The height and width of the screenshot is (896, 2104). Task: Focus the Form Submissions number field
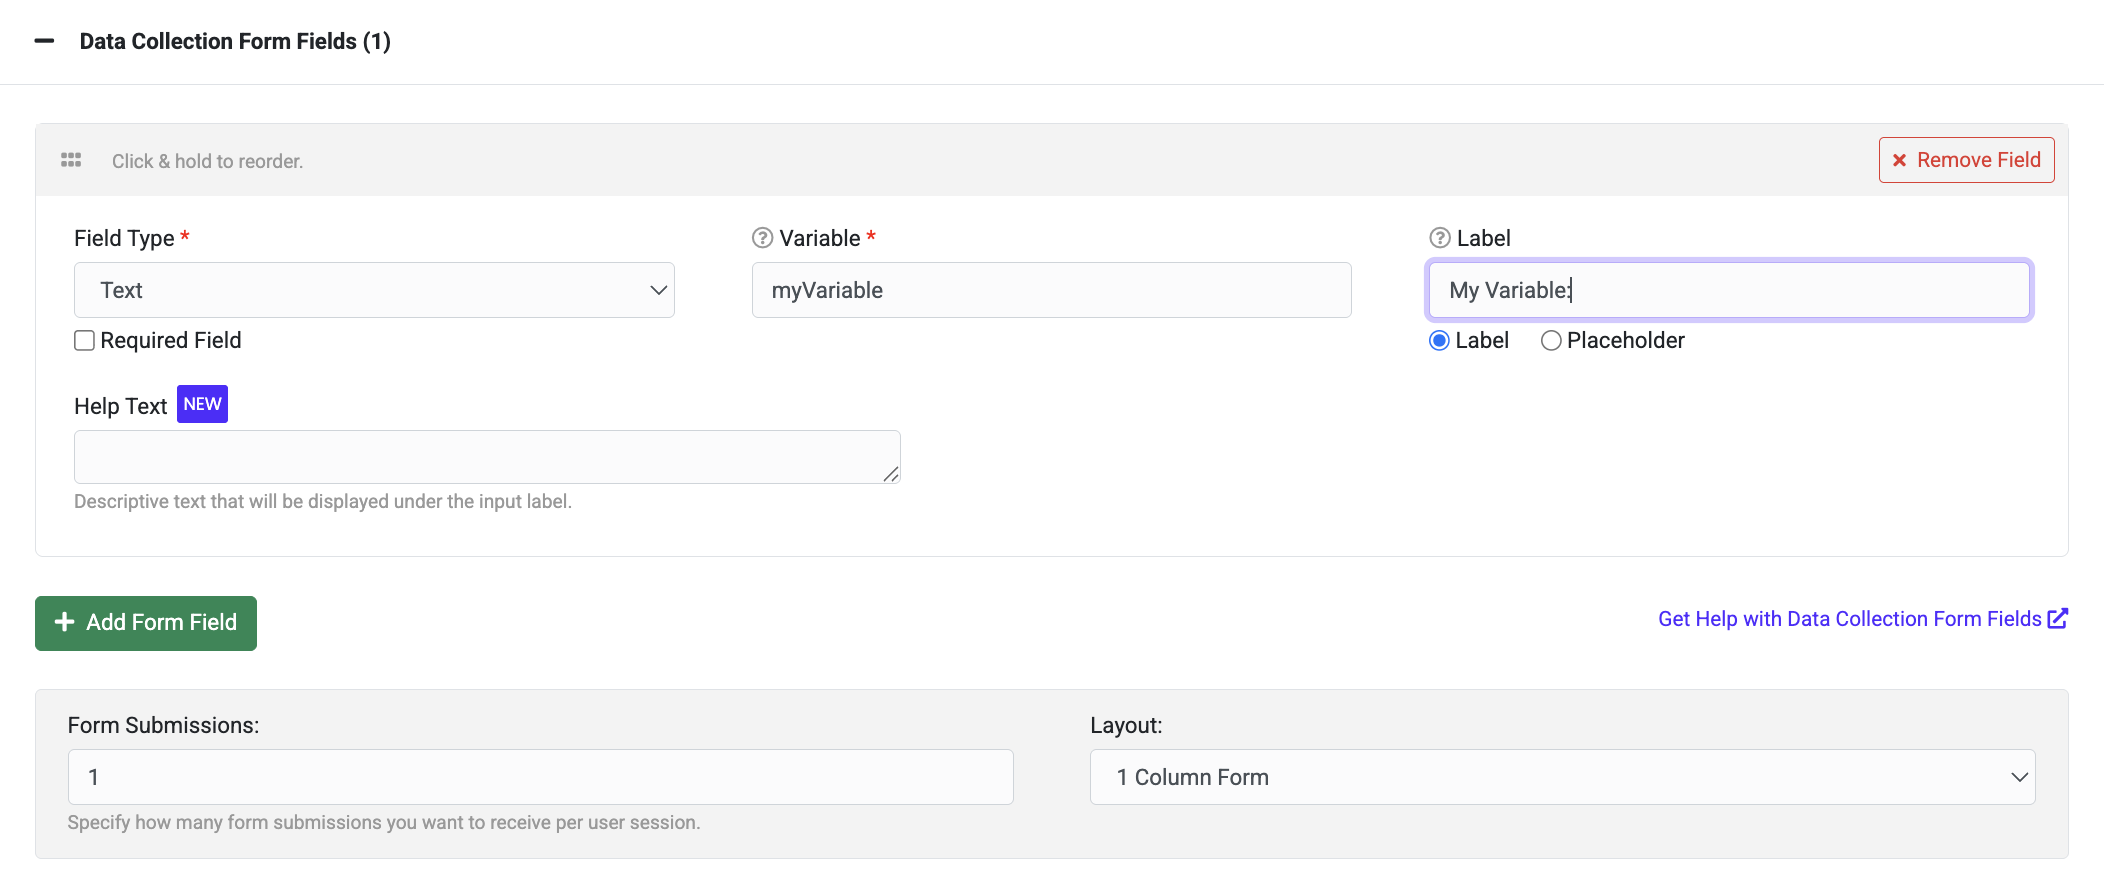(x=540, y=777)
